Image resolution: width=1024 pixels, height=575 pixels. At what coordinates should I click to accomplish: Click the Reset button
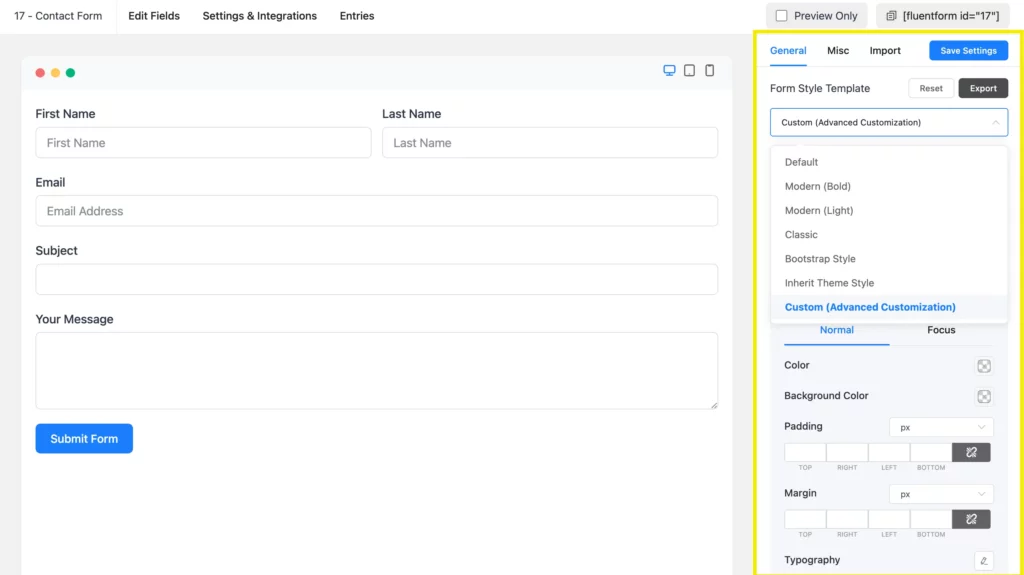931,88
